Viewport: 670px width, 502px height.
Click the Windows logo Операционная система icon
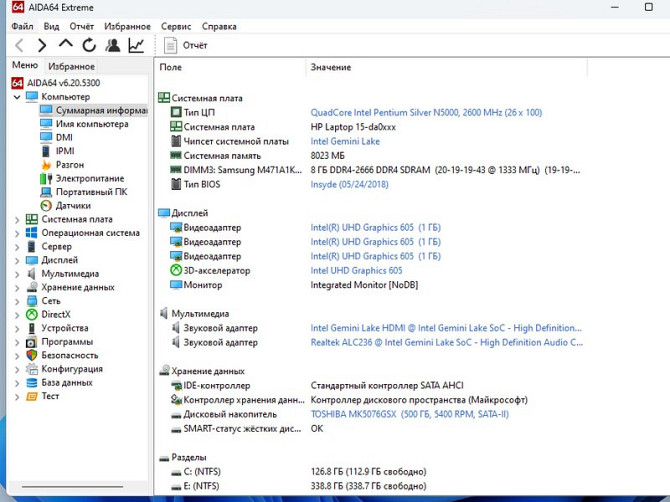tap(32, 233)
